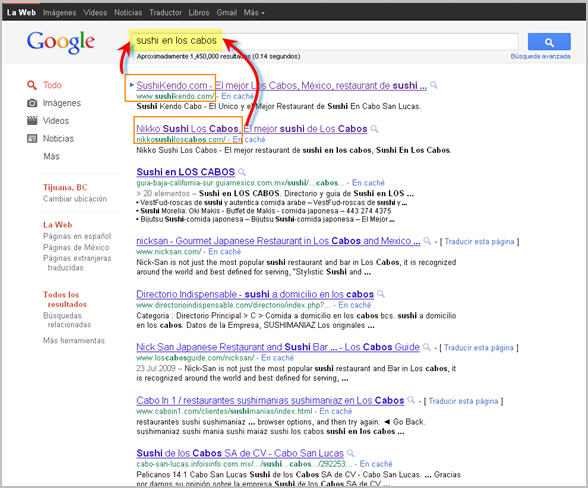View En caché for caboin1.com result

coord(336,411)
